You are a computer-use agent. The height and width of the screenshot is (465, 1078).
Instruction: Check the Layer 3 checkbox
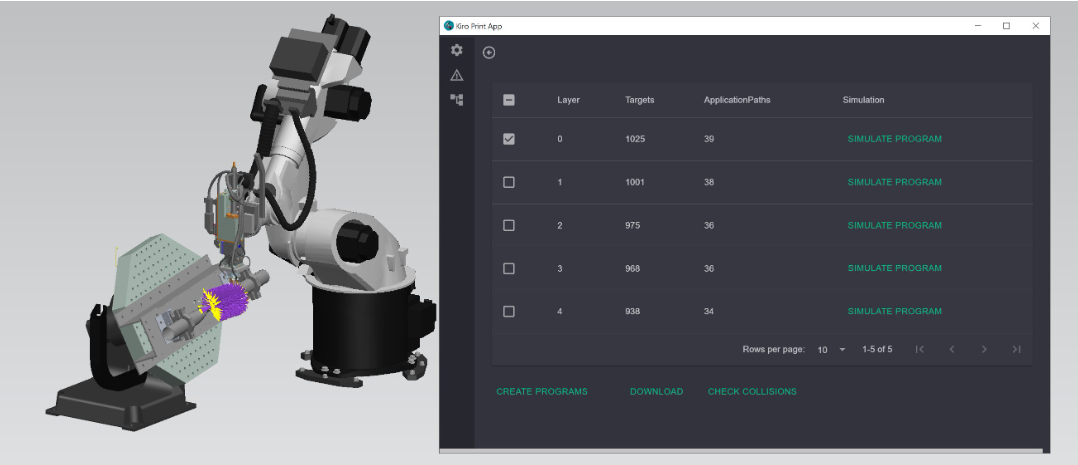point(509,268)
